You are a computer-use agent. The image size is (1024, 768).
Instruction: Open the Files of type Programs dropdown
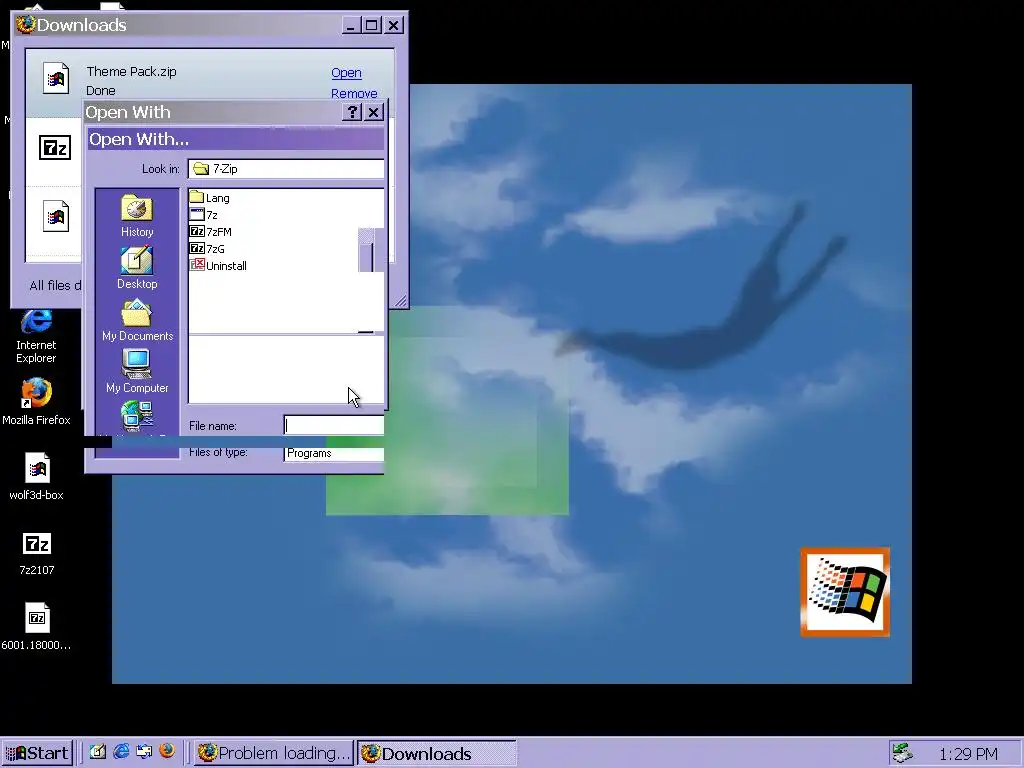pyautogui.click(x=334, y=453)
